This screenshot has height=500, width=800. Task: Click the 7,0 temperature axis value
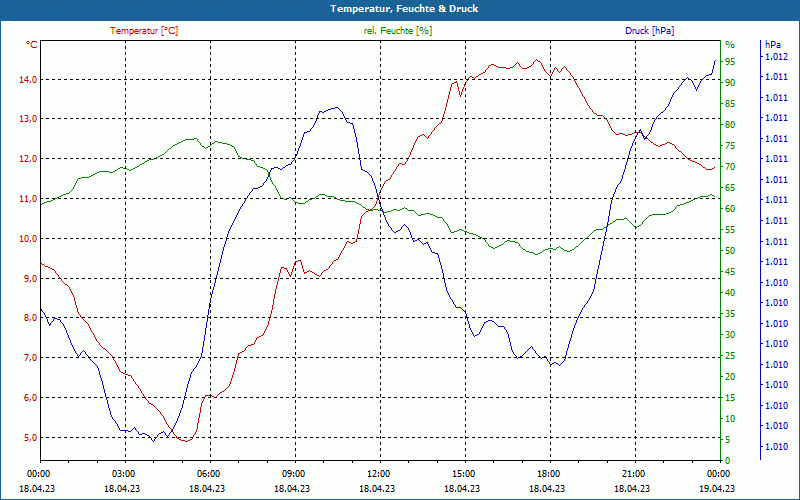click(x=30, y=357)
